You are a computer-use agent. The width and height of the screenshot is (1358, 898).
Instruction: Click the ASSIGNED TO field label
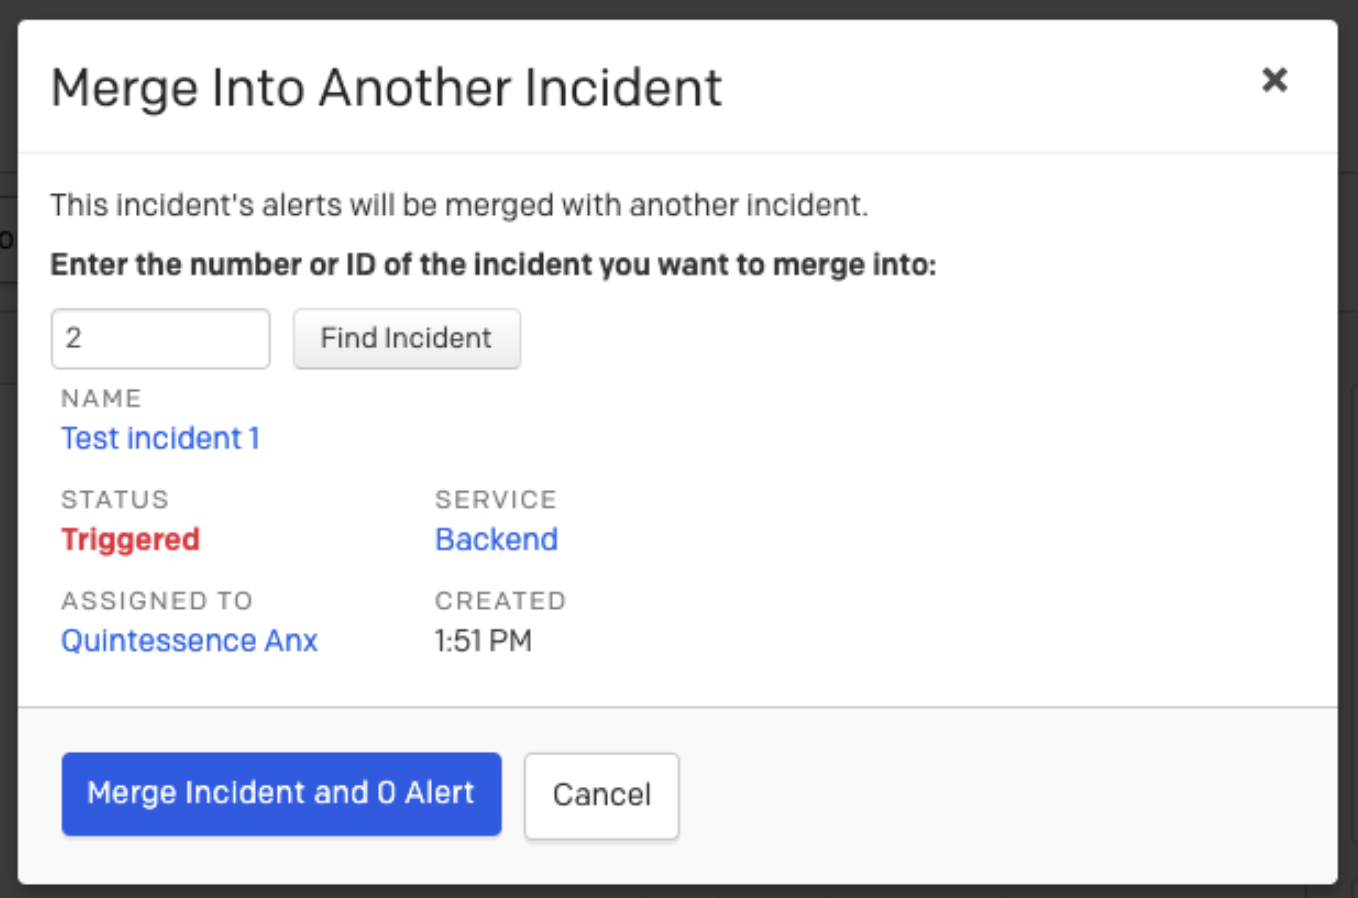[157, 600]
